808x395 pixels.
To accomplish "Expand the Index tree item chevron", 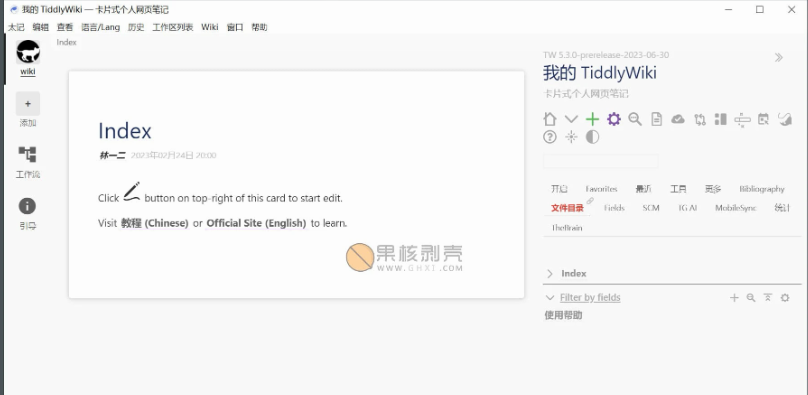I will [550, 273].
